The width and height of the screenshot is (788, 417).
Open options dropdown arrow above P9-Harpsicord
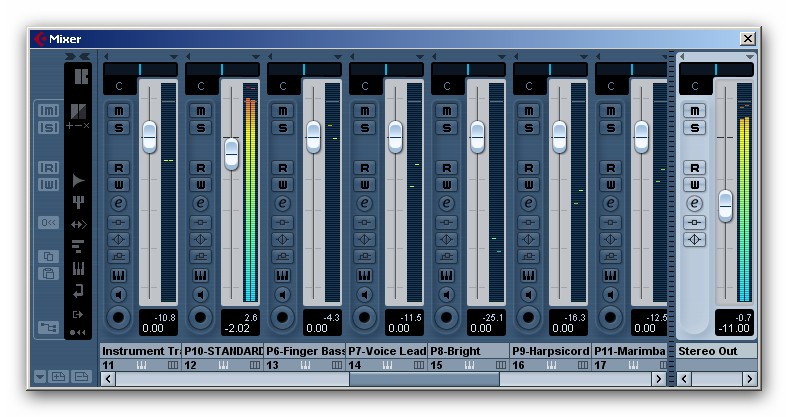point(583,57)
